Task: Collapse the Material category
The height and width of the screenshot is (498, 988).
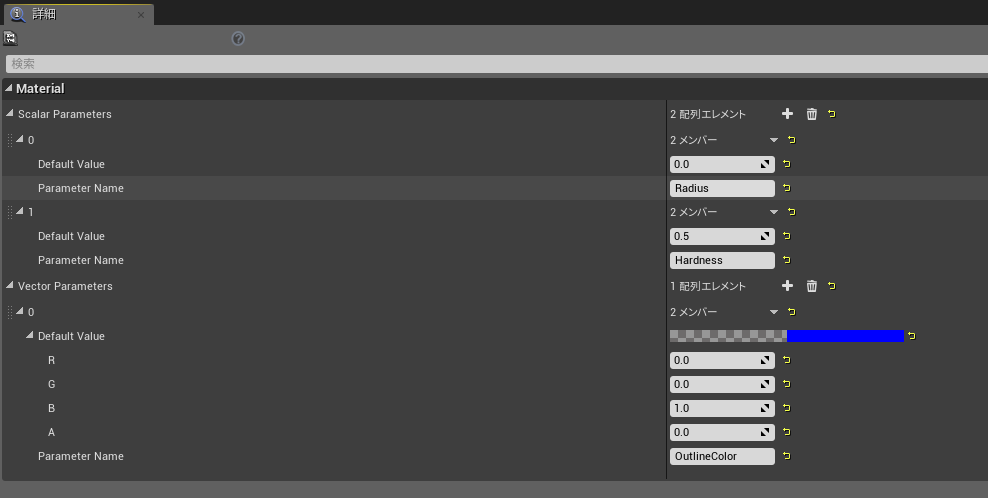Action: (8, 88)
